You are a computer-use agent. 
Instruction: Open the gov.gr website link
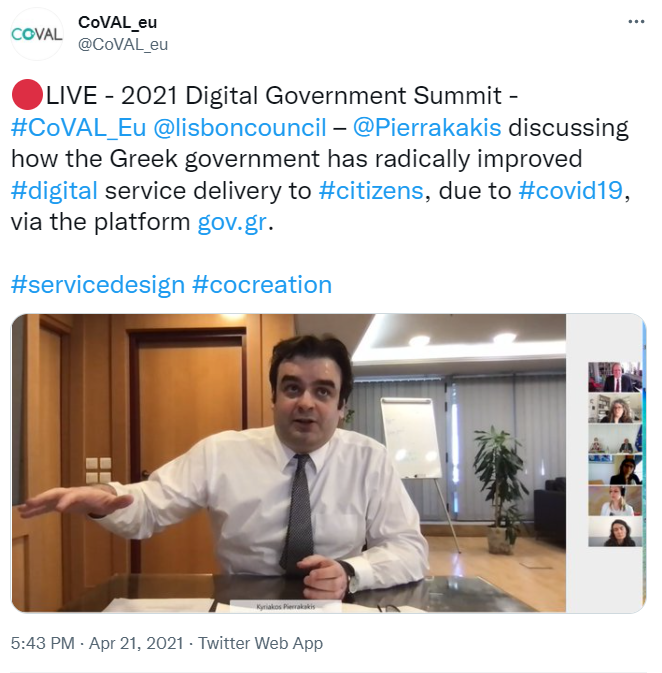pyautogui.click(x=232, y=222)
